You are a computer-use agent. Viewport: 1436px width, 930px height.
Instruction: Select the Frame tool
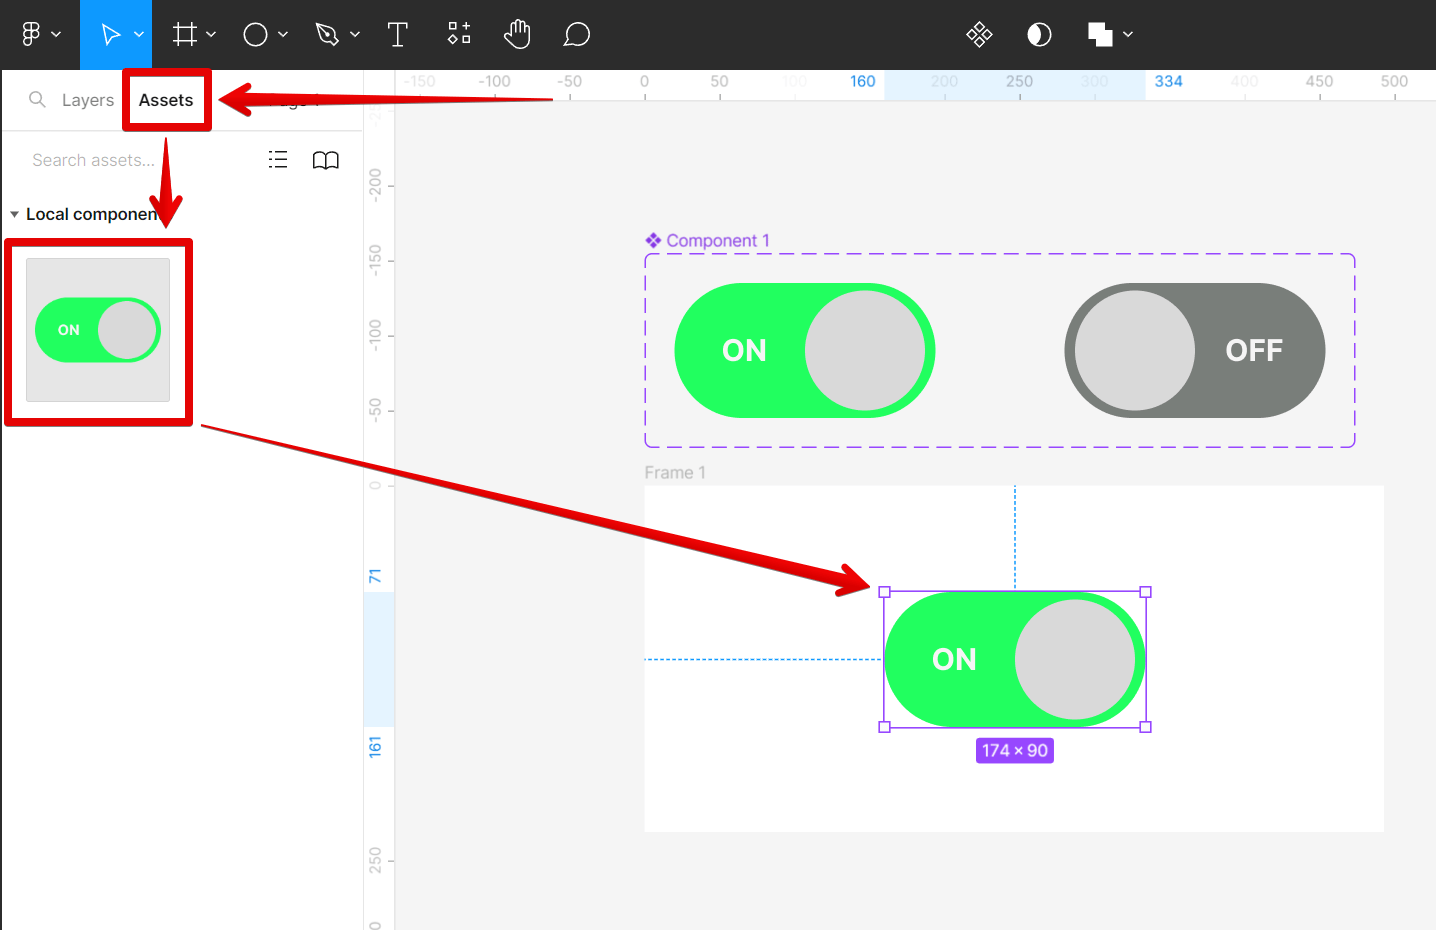pos(185,33)
